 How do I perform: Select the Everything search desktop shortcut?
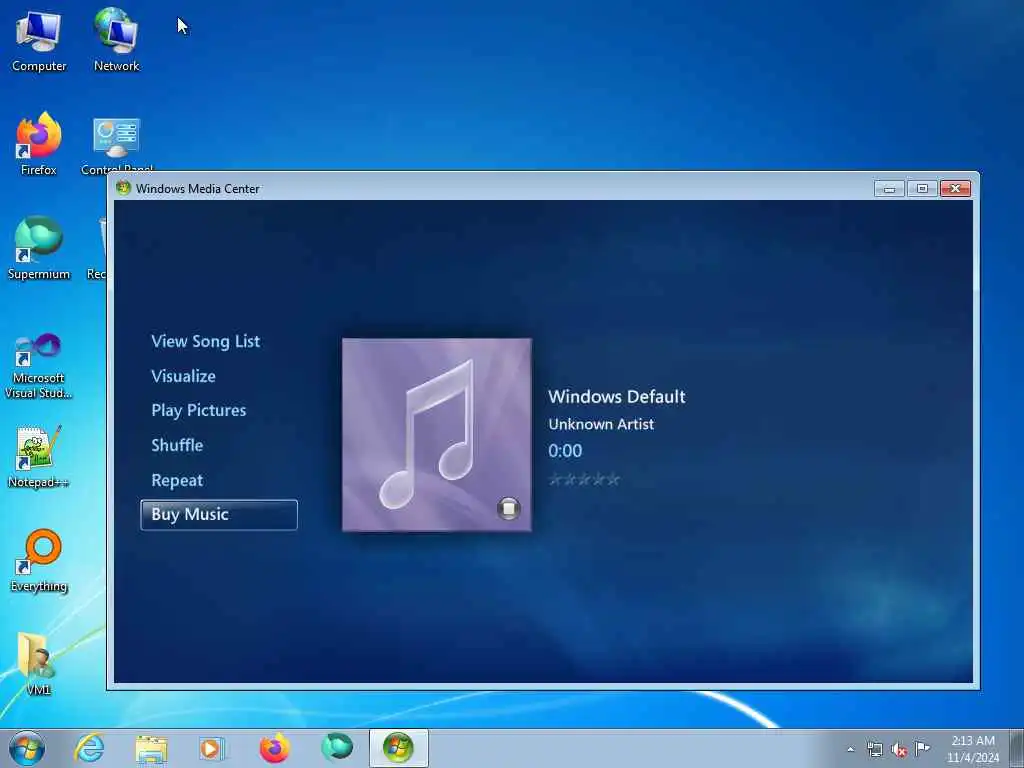[x=39, y=560]
